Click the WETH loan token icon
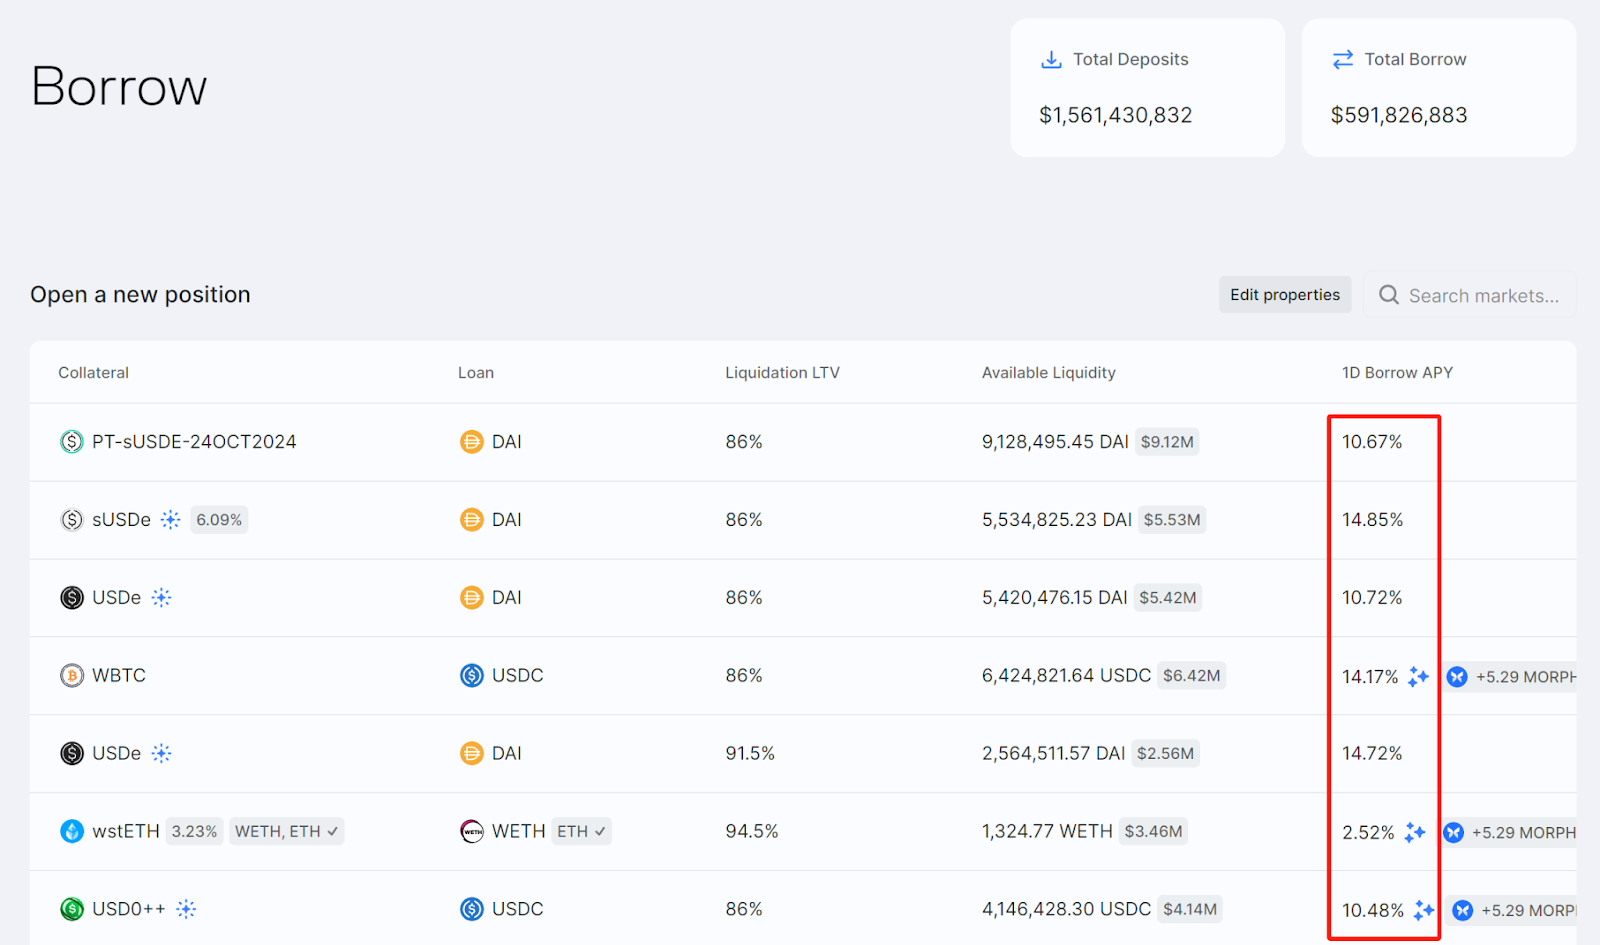 [471, 831]
